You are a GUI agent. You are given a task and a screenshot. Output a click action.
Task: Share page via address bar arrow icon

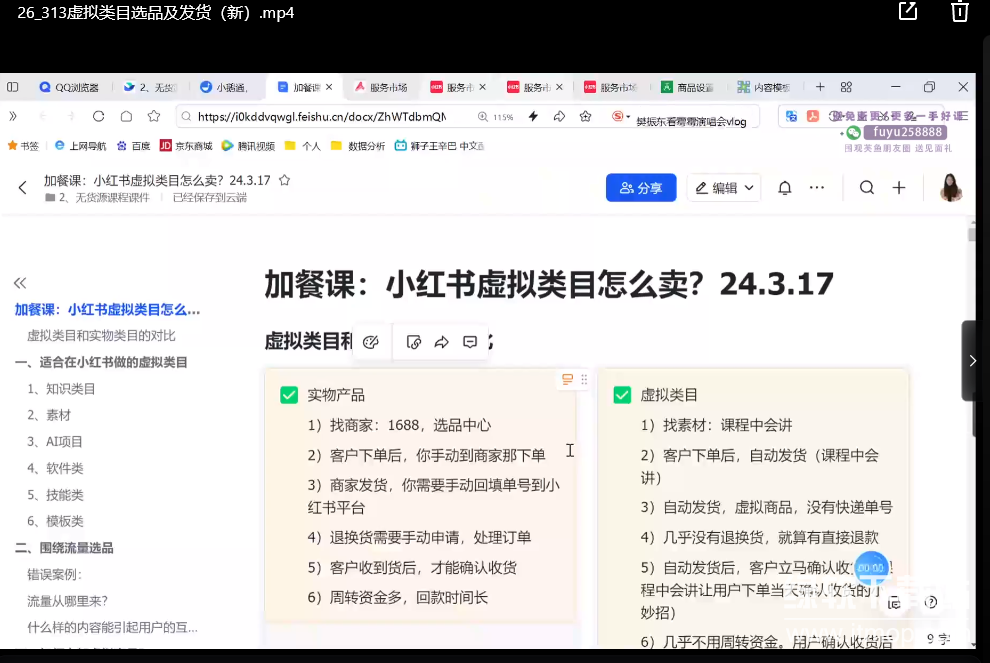559,116
